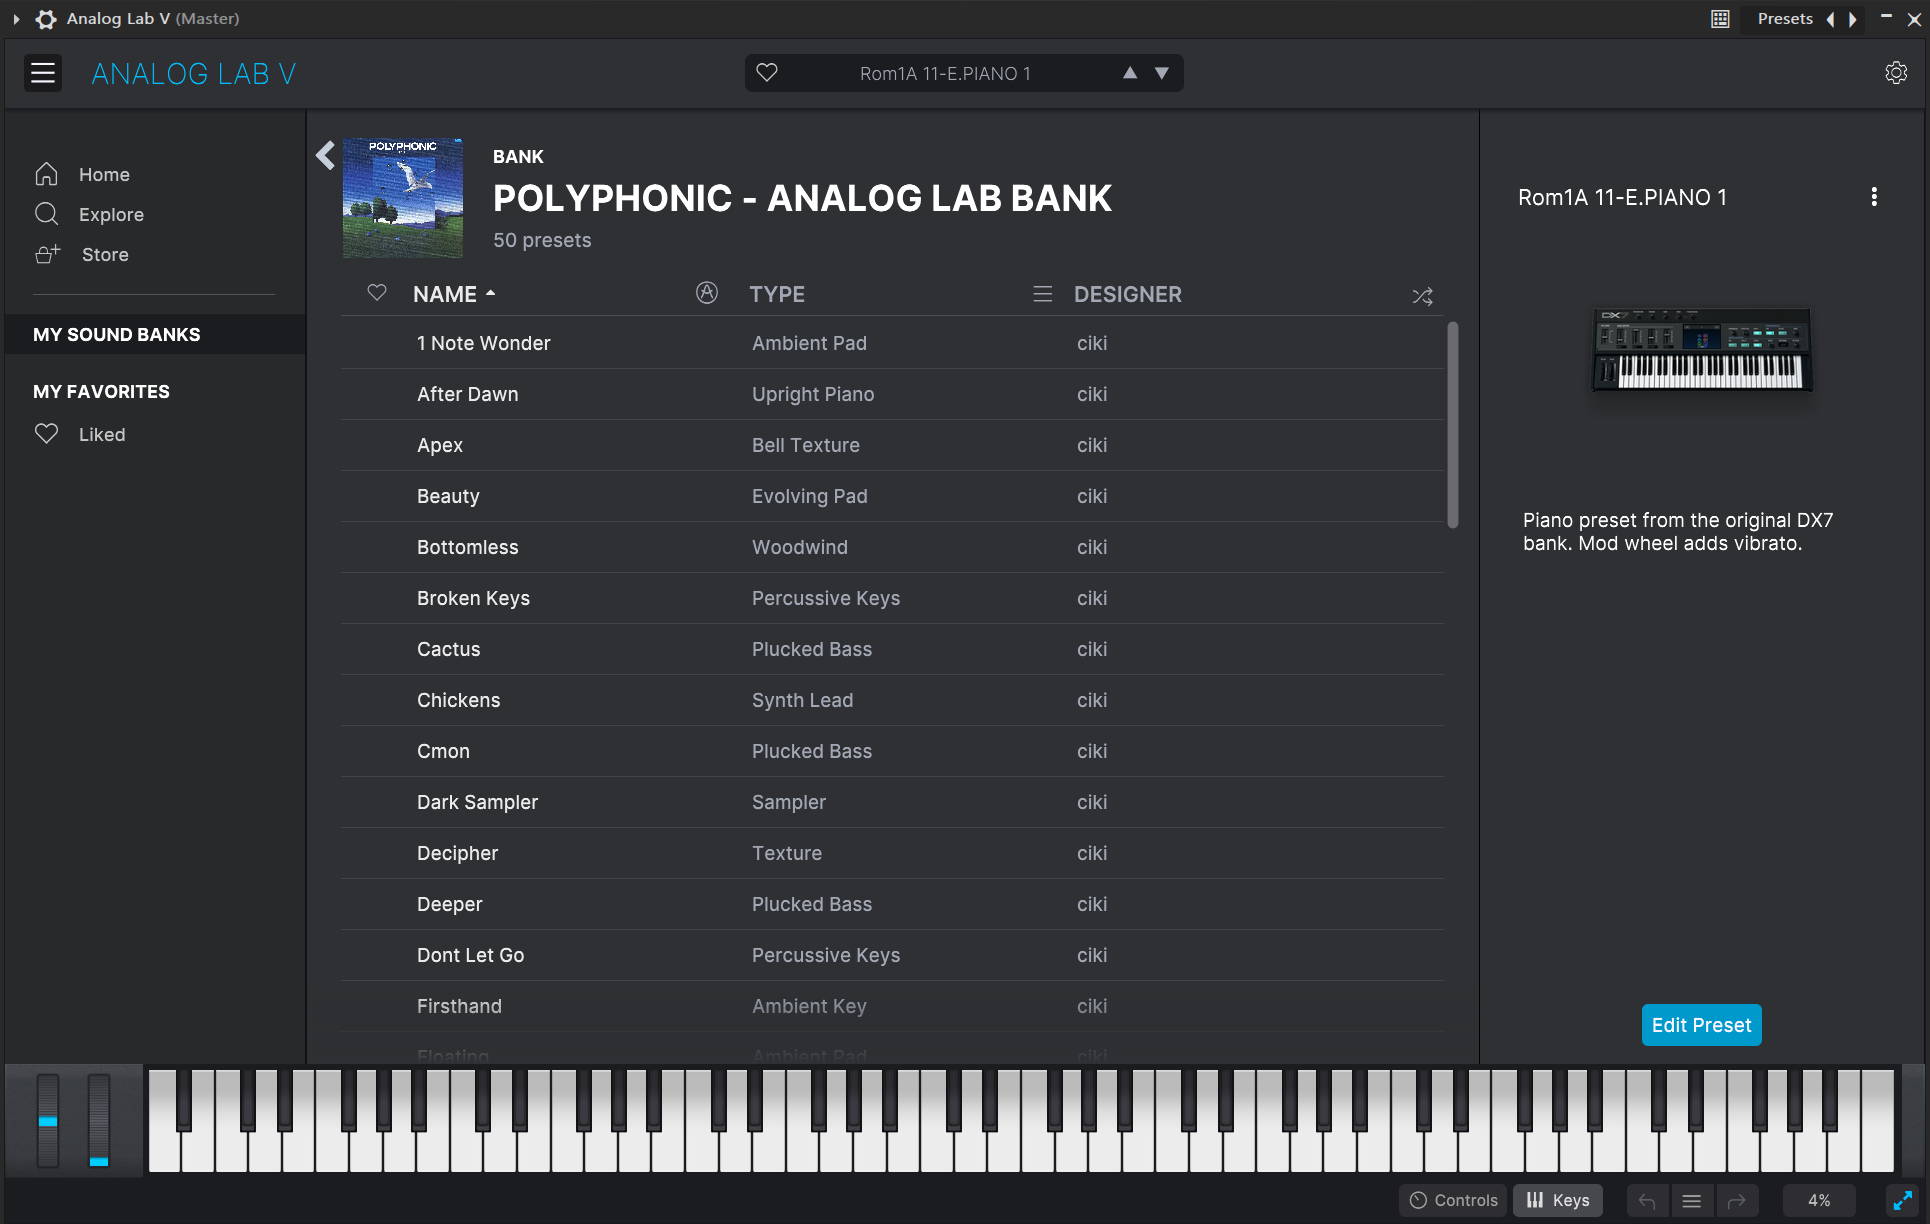
Task: Click the host plugin grid icon
Action: click(x=1720, y=19)
